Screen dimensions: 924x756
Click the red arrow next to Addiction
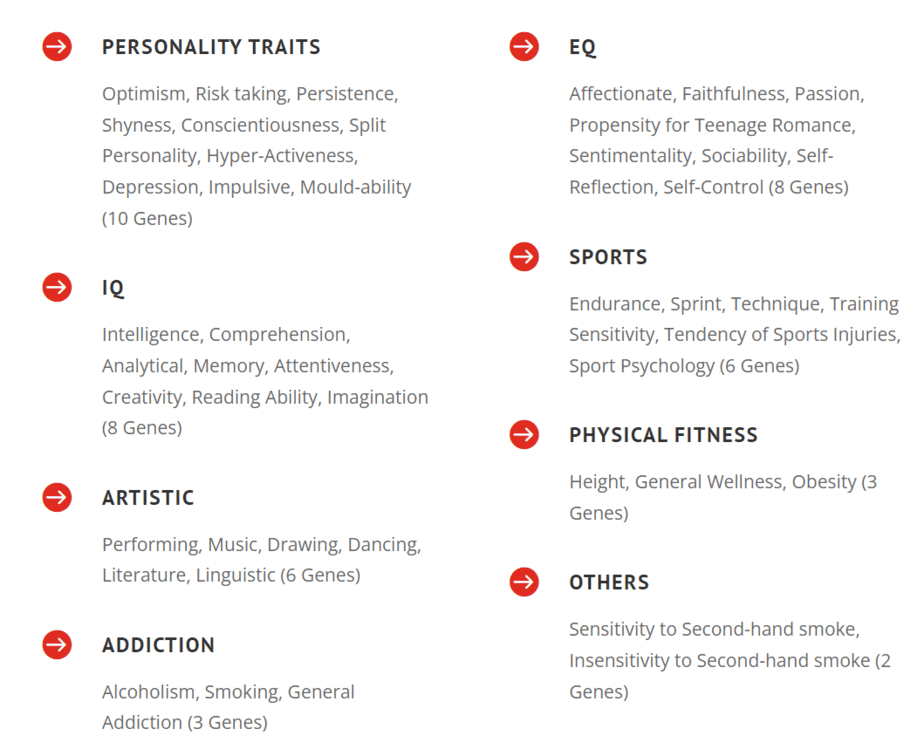point(57,645)
